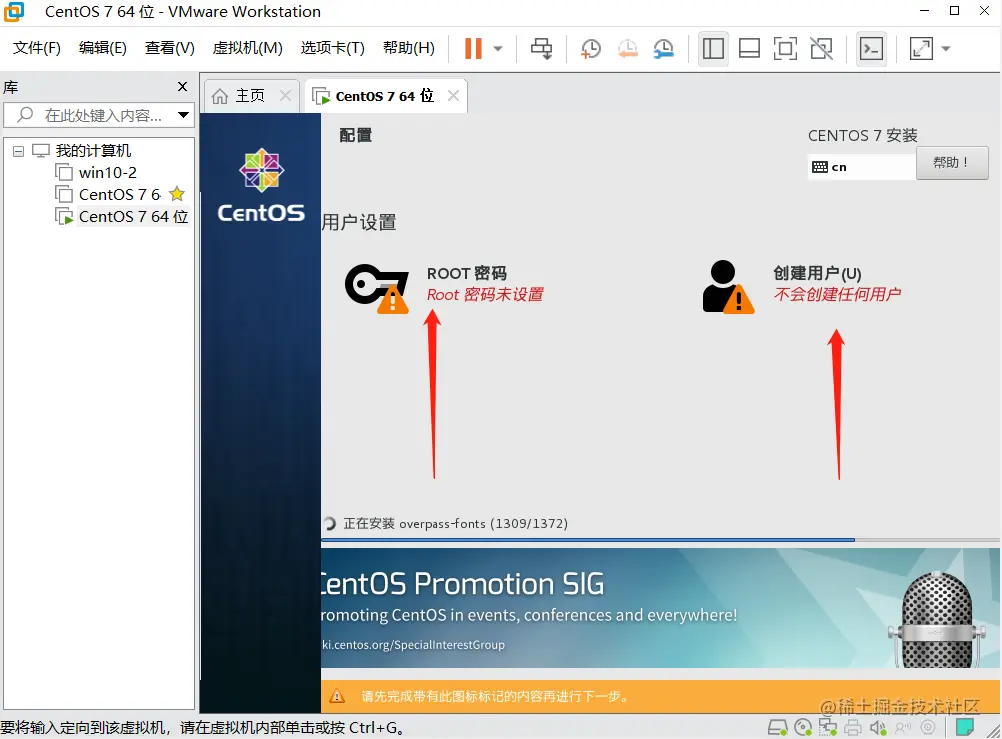Open the pause button dropdown arrow

[x=496, y=47]
